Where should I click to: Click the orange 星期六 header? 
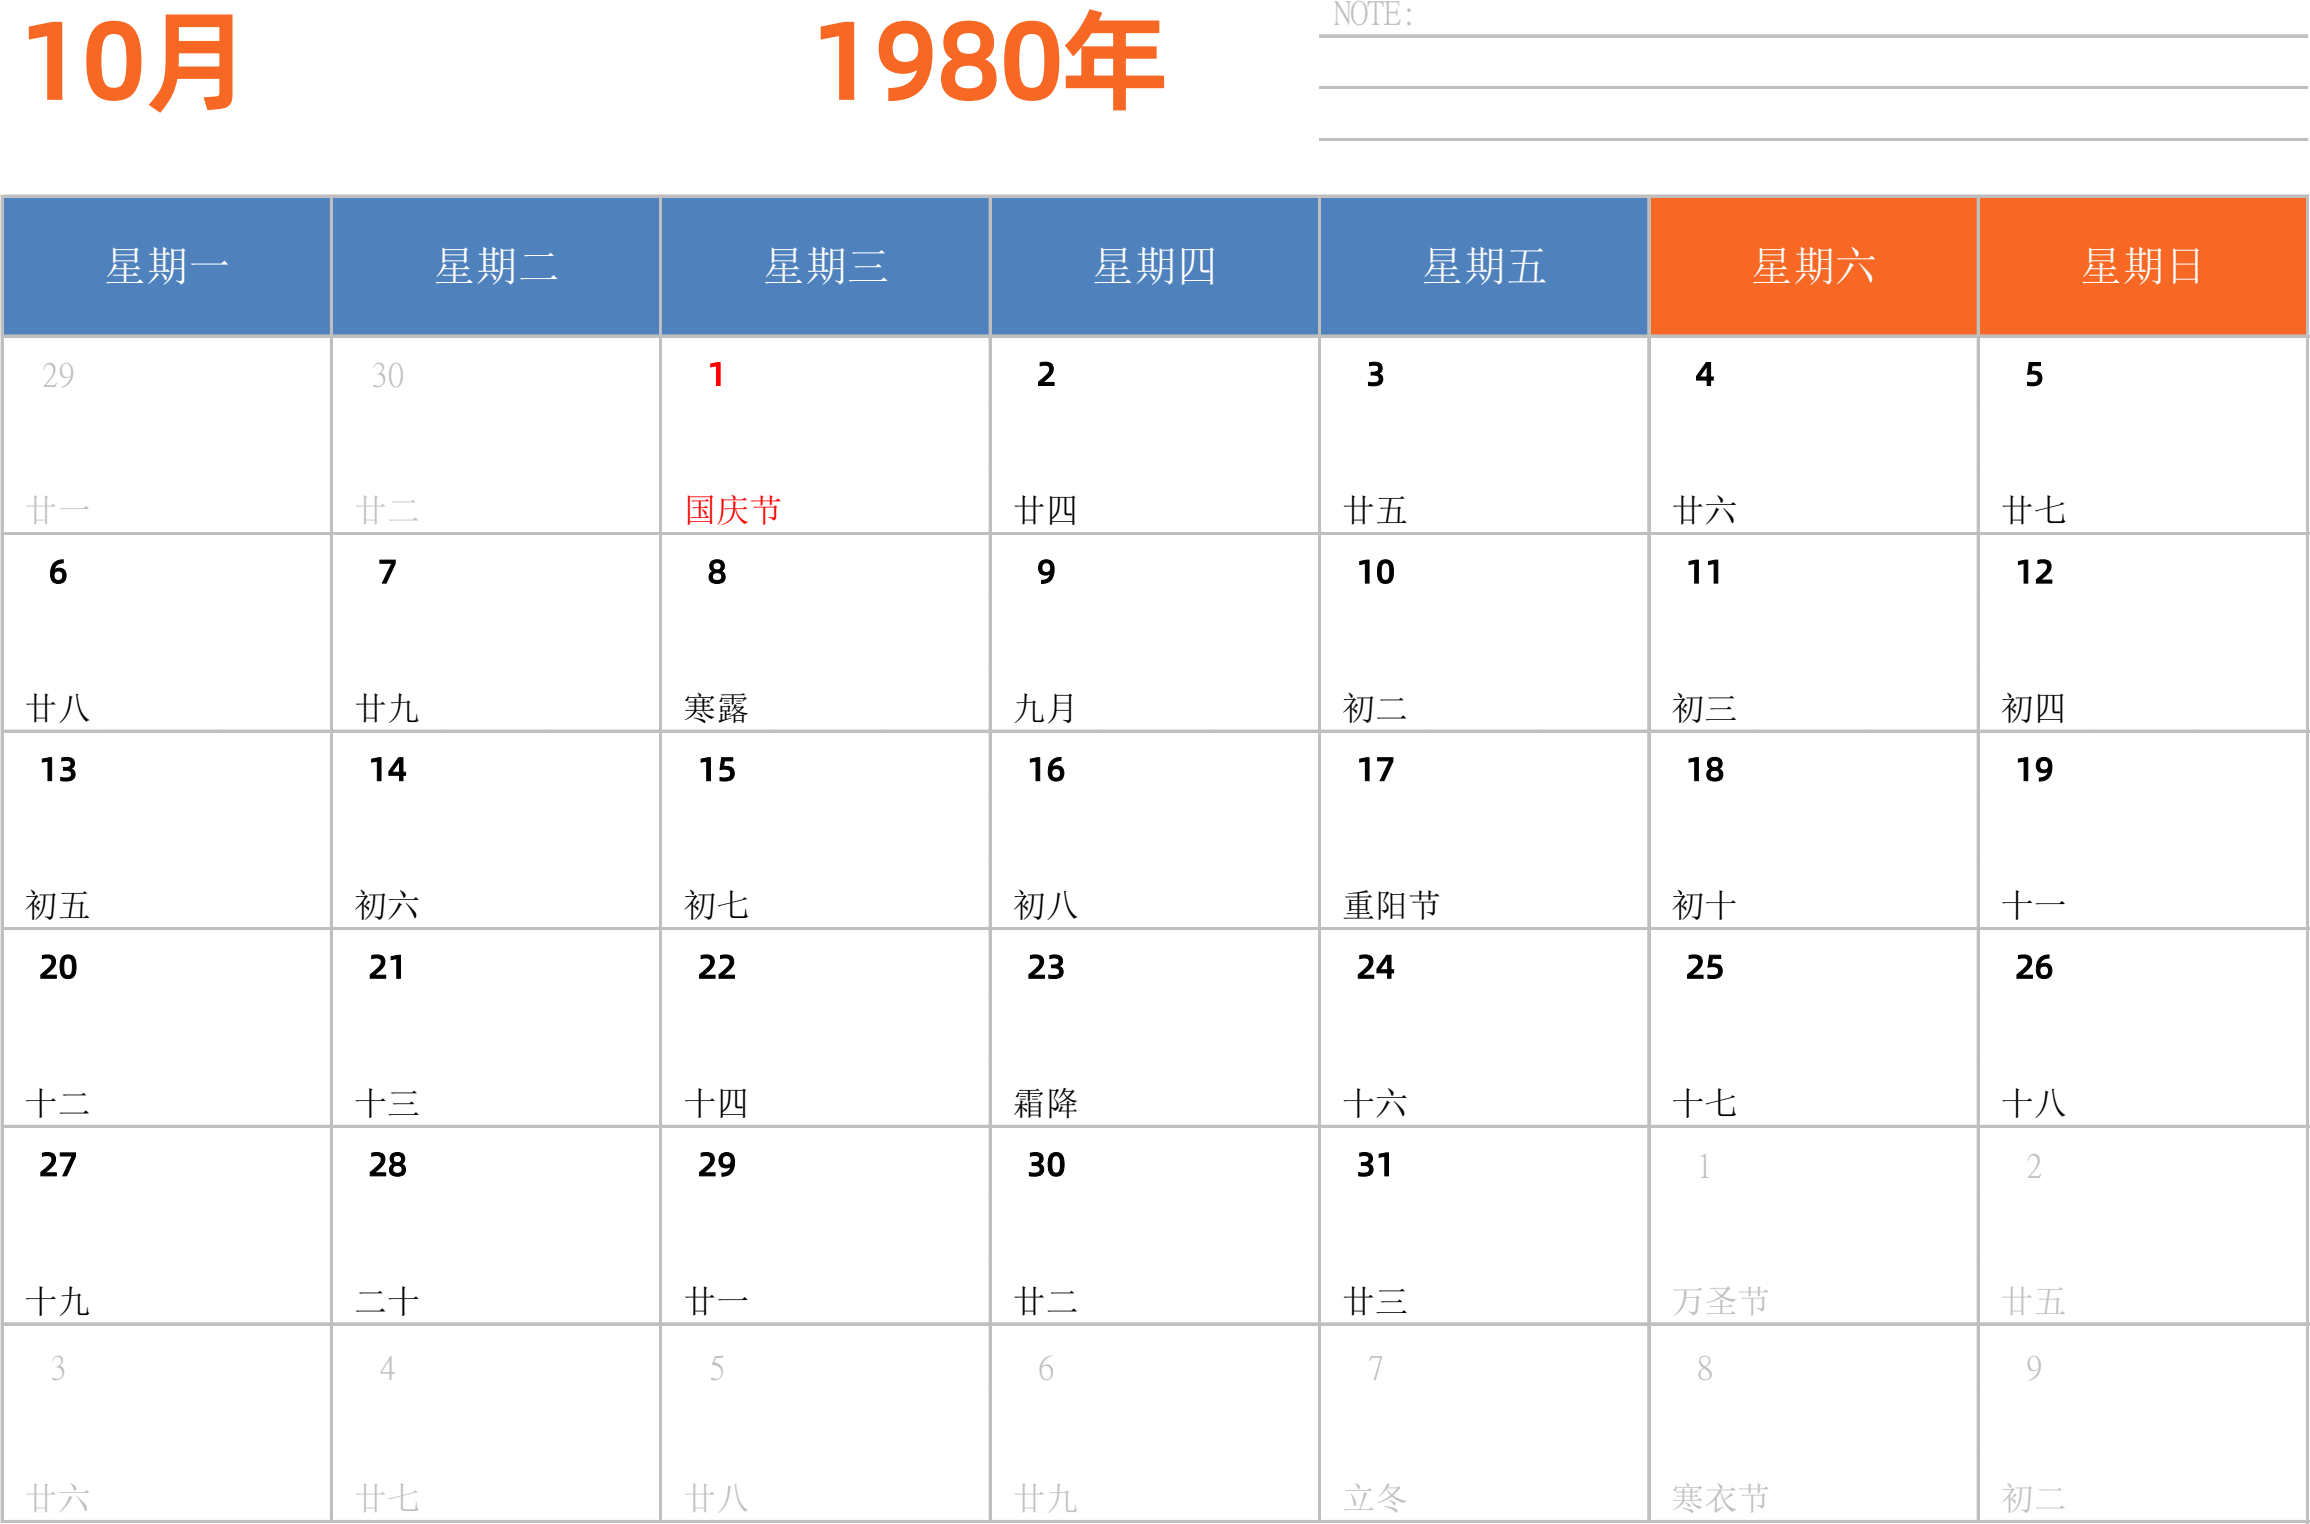[1813, 266]
